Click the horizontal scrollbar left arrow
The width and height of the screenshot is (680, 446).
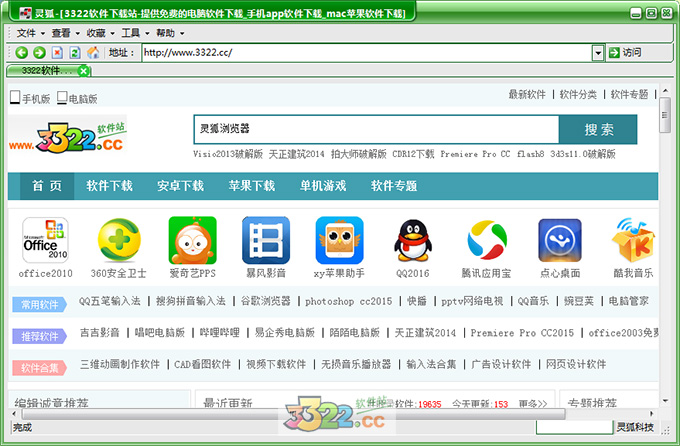click(x=14, y=413)
